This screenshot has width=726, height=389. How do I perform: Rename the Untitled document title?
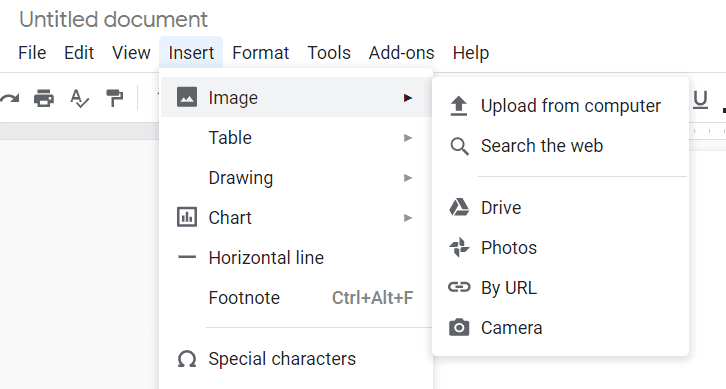click(x=113, y=19)
